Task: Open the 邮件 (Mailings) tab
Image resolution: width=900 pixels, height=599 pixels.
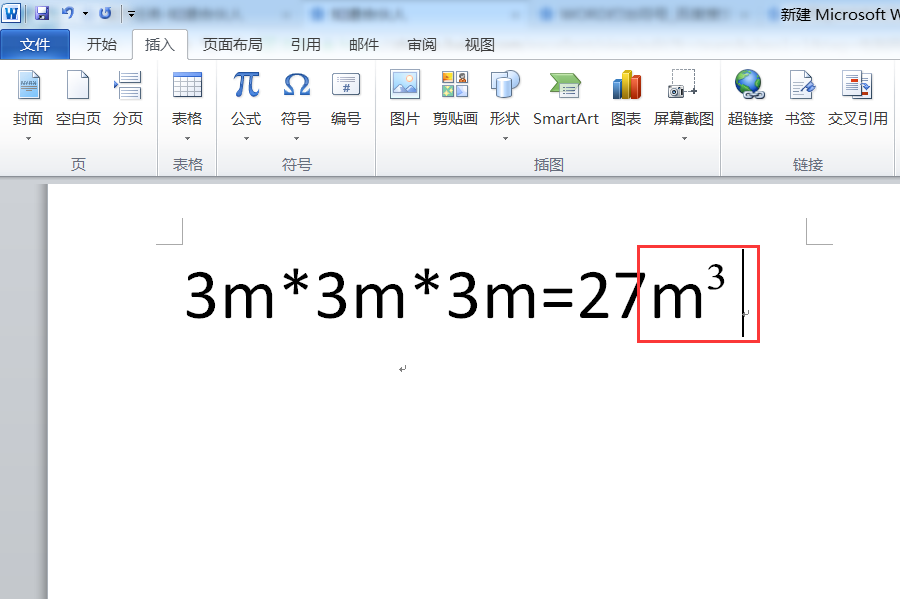Action: tap(364, 45)
